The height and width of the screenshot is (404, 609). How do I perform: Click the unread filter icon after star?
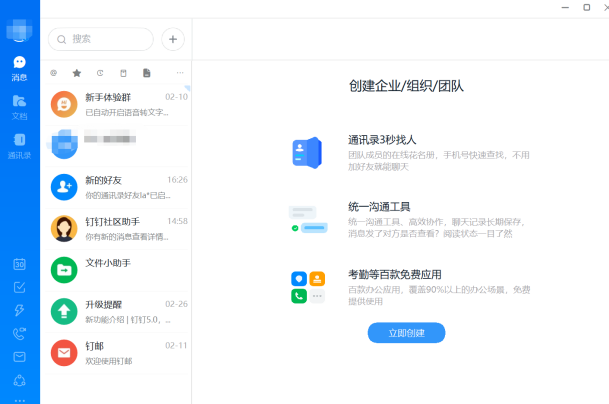[x=100, y=73]
